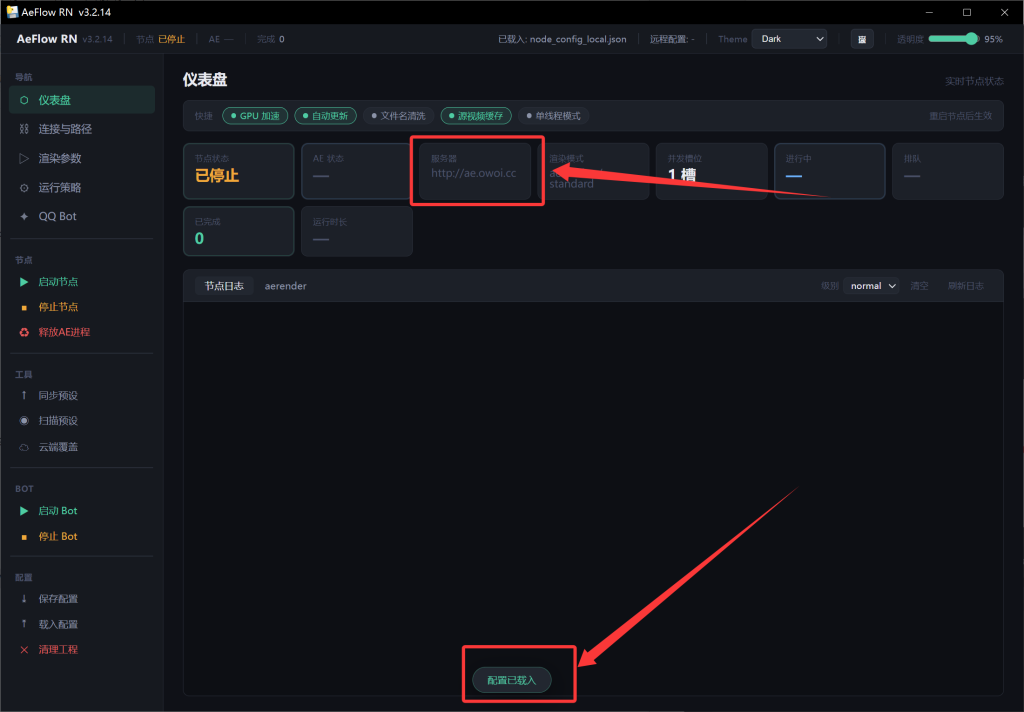Open the log level dropdown set to normal

coord(871,286)
